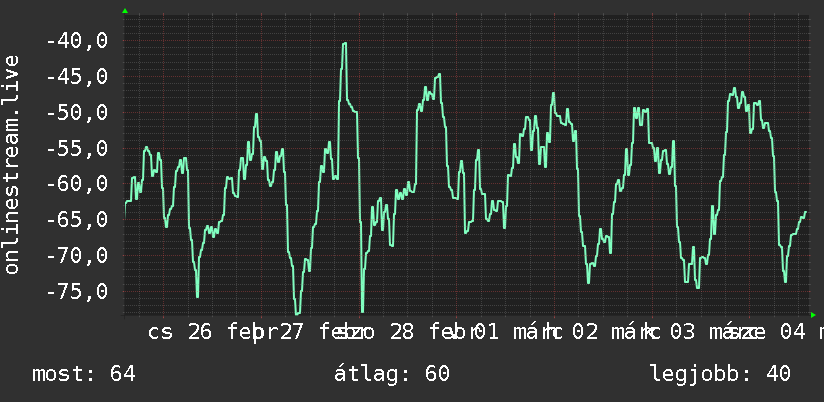Click the green arrow atop the y-axis
The image size is (824, 402).
pyautogui.click(x=125, y=11)
